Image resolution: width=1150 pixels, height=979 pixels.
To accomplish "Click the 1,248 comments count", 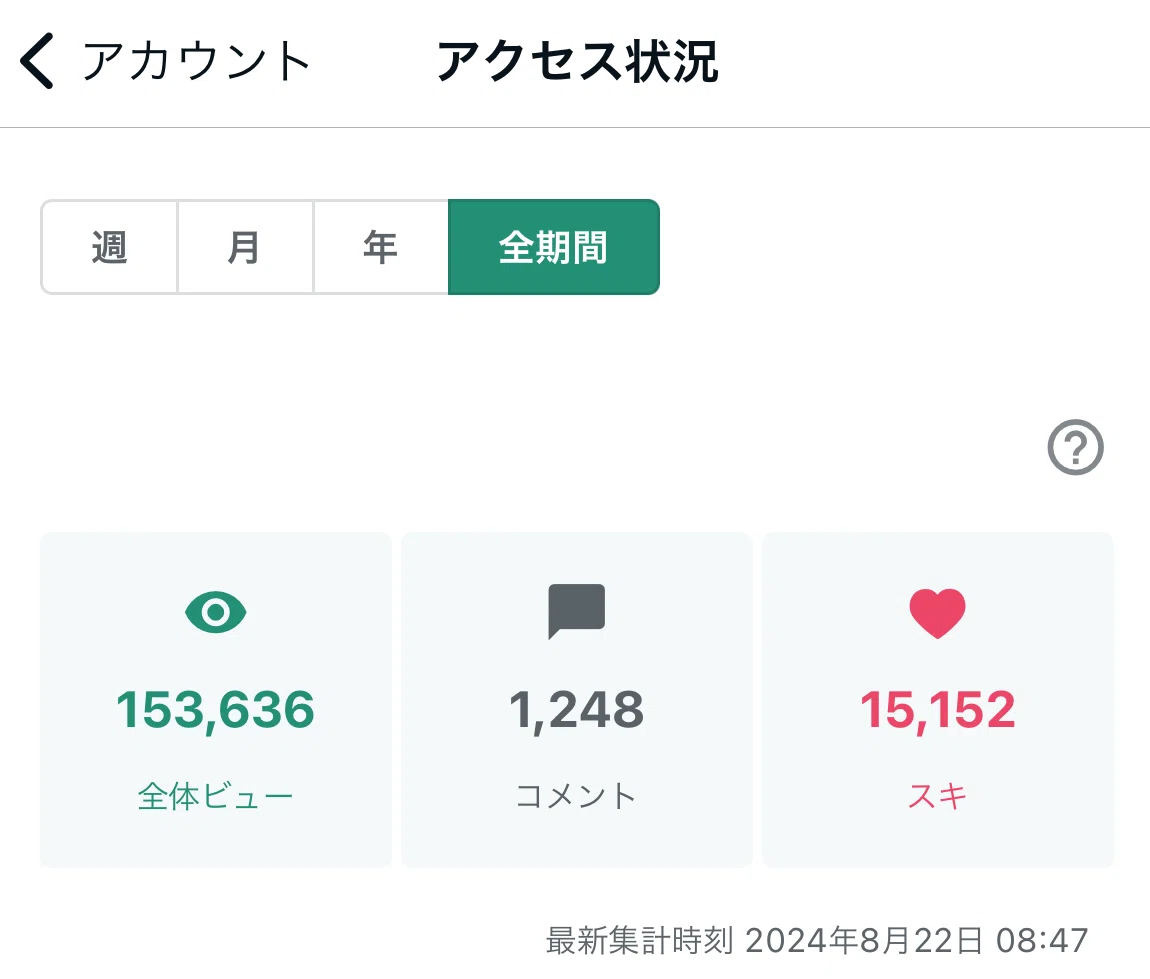I will coord(576,710).
